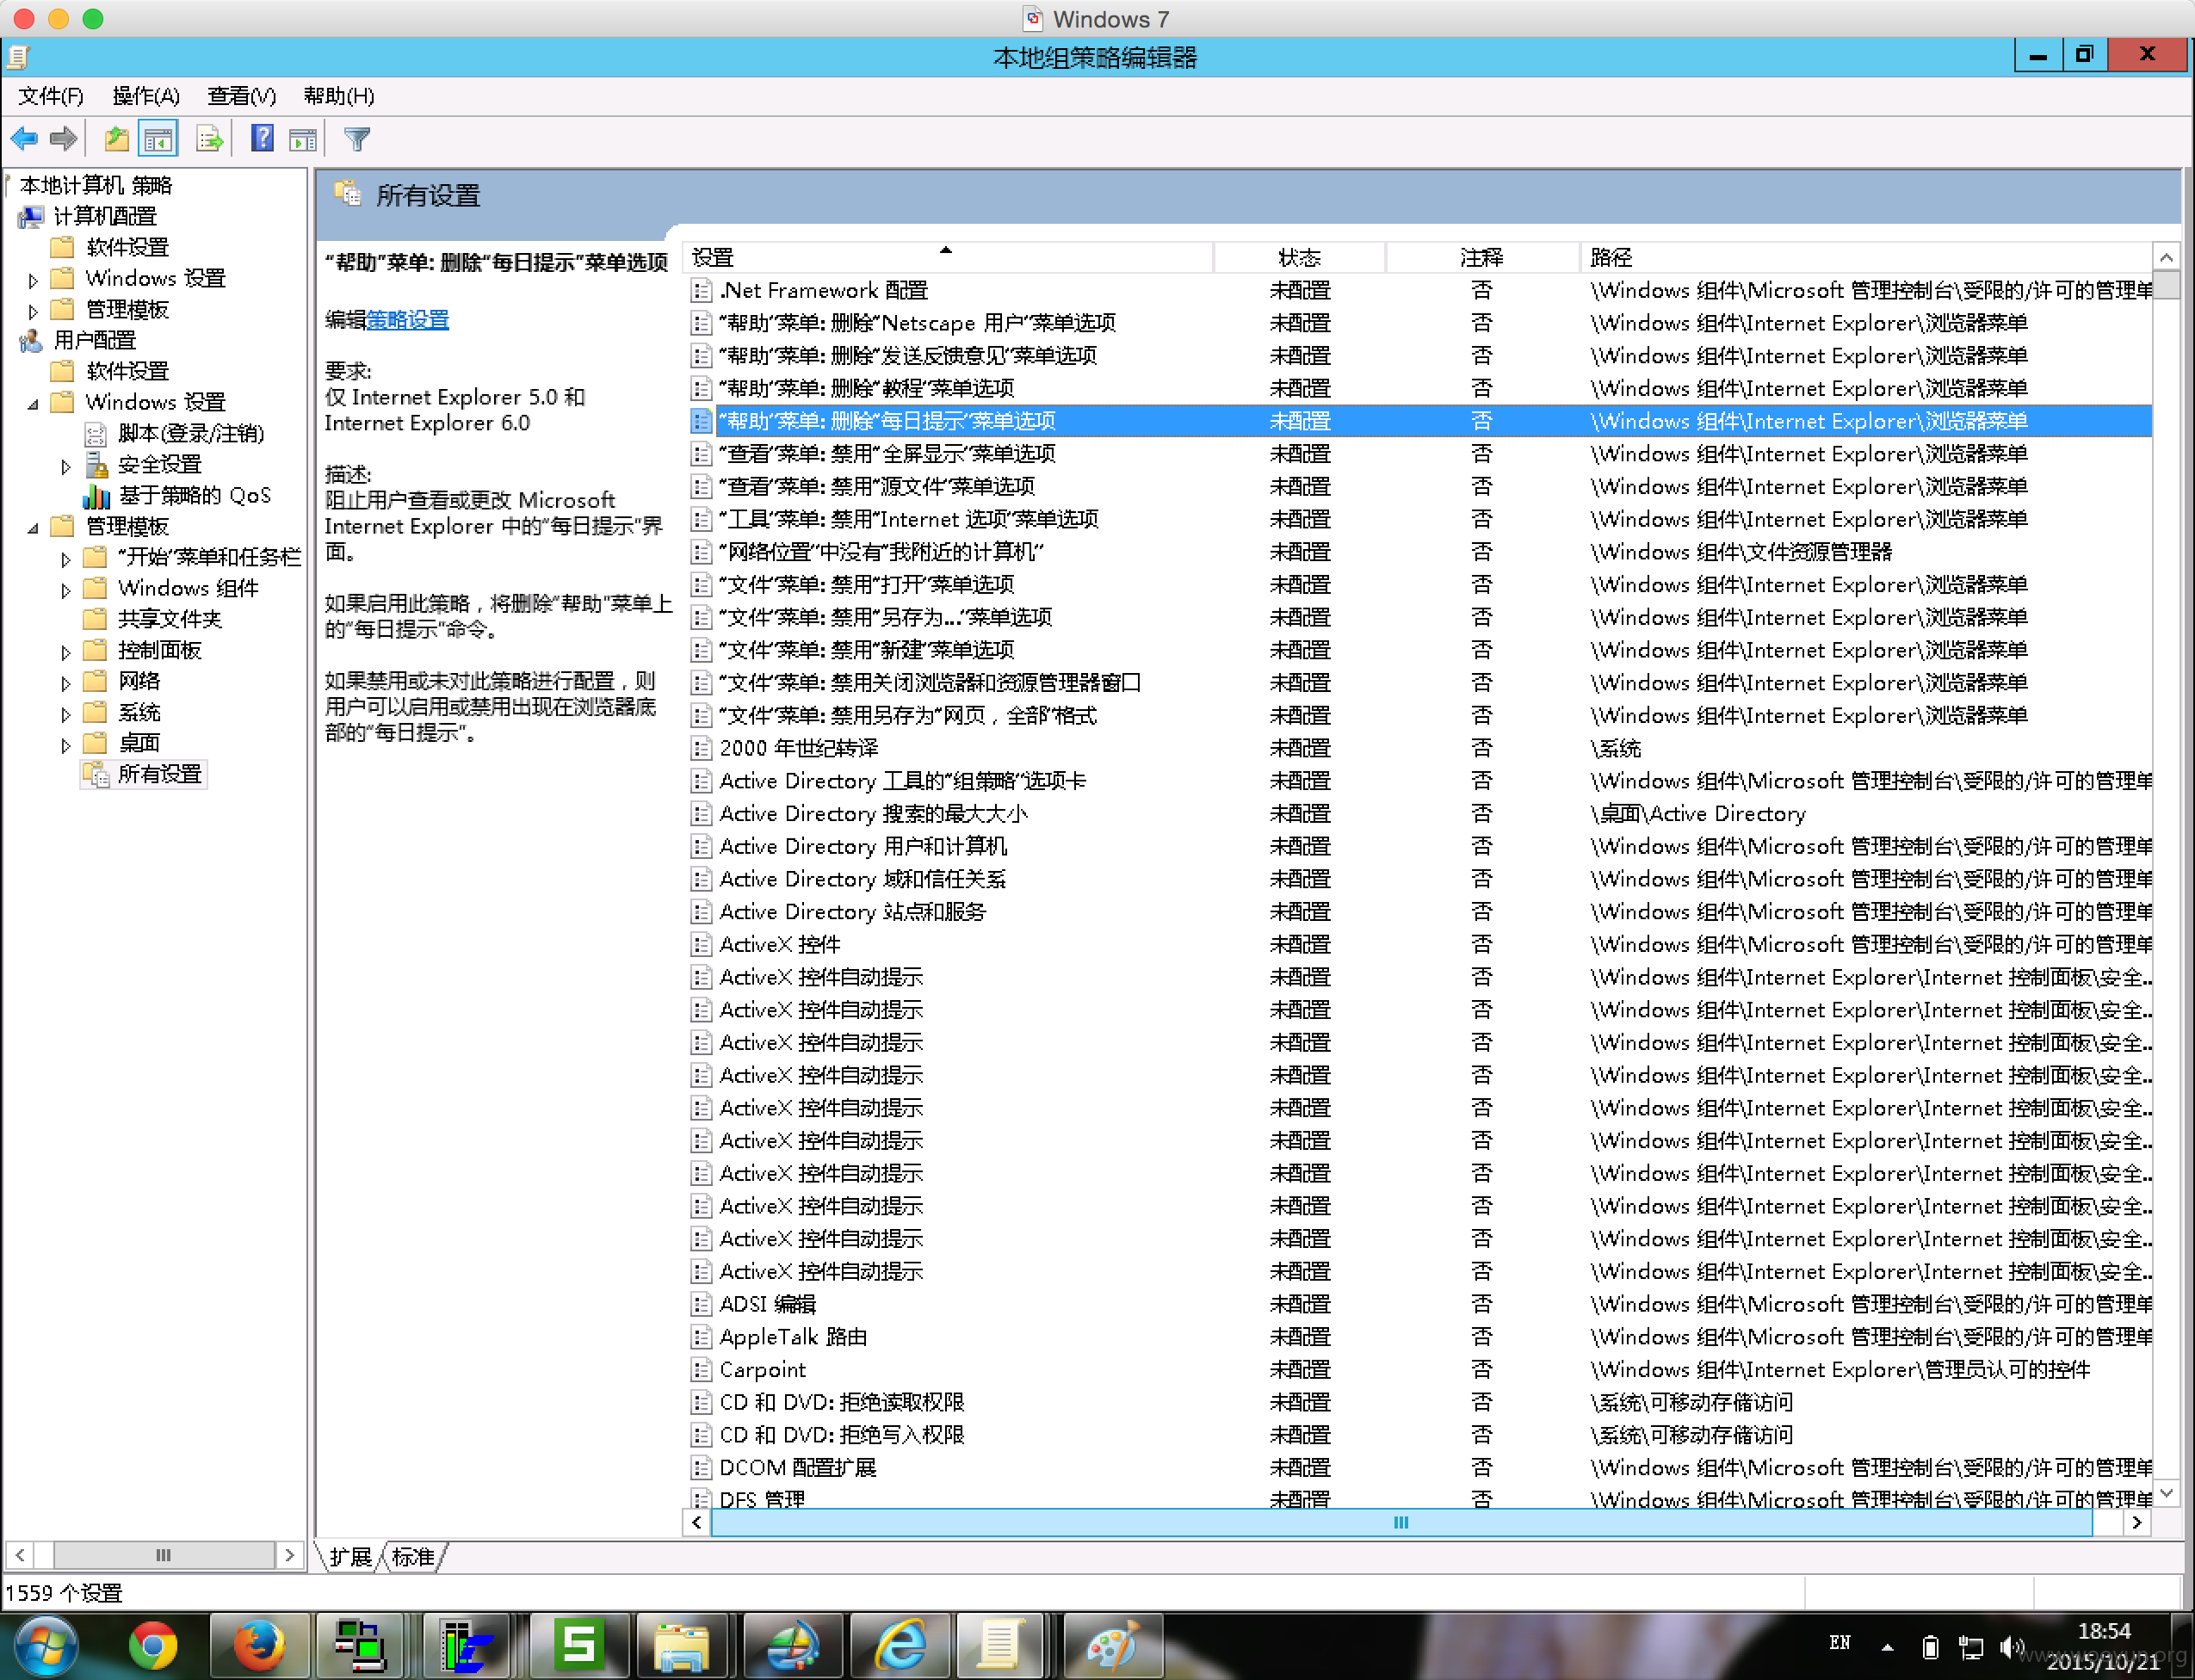This screenshot has width=2195, height=1680.
Task: Switch to the 扩展 tab
Action: click(349, 1557)
